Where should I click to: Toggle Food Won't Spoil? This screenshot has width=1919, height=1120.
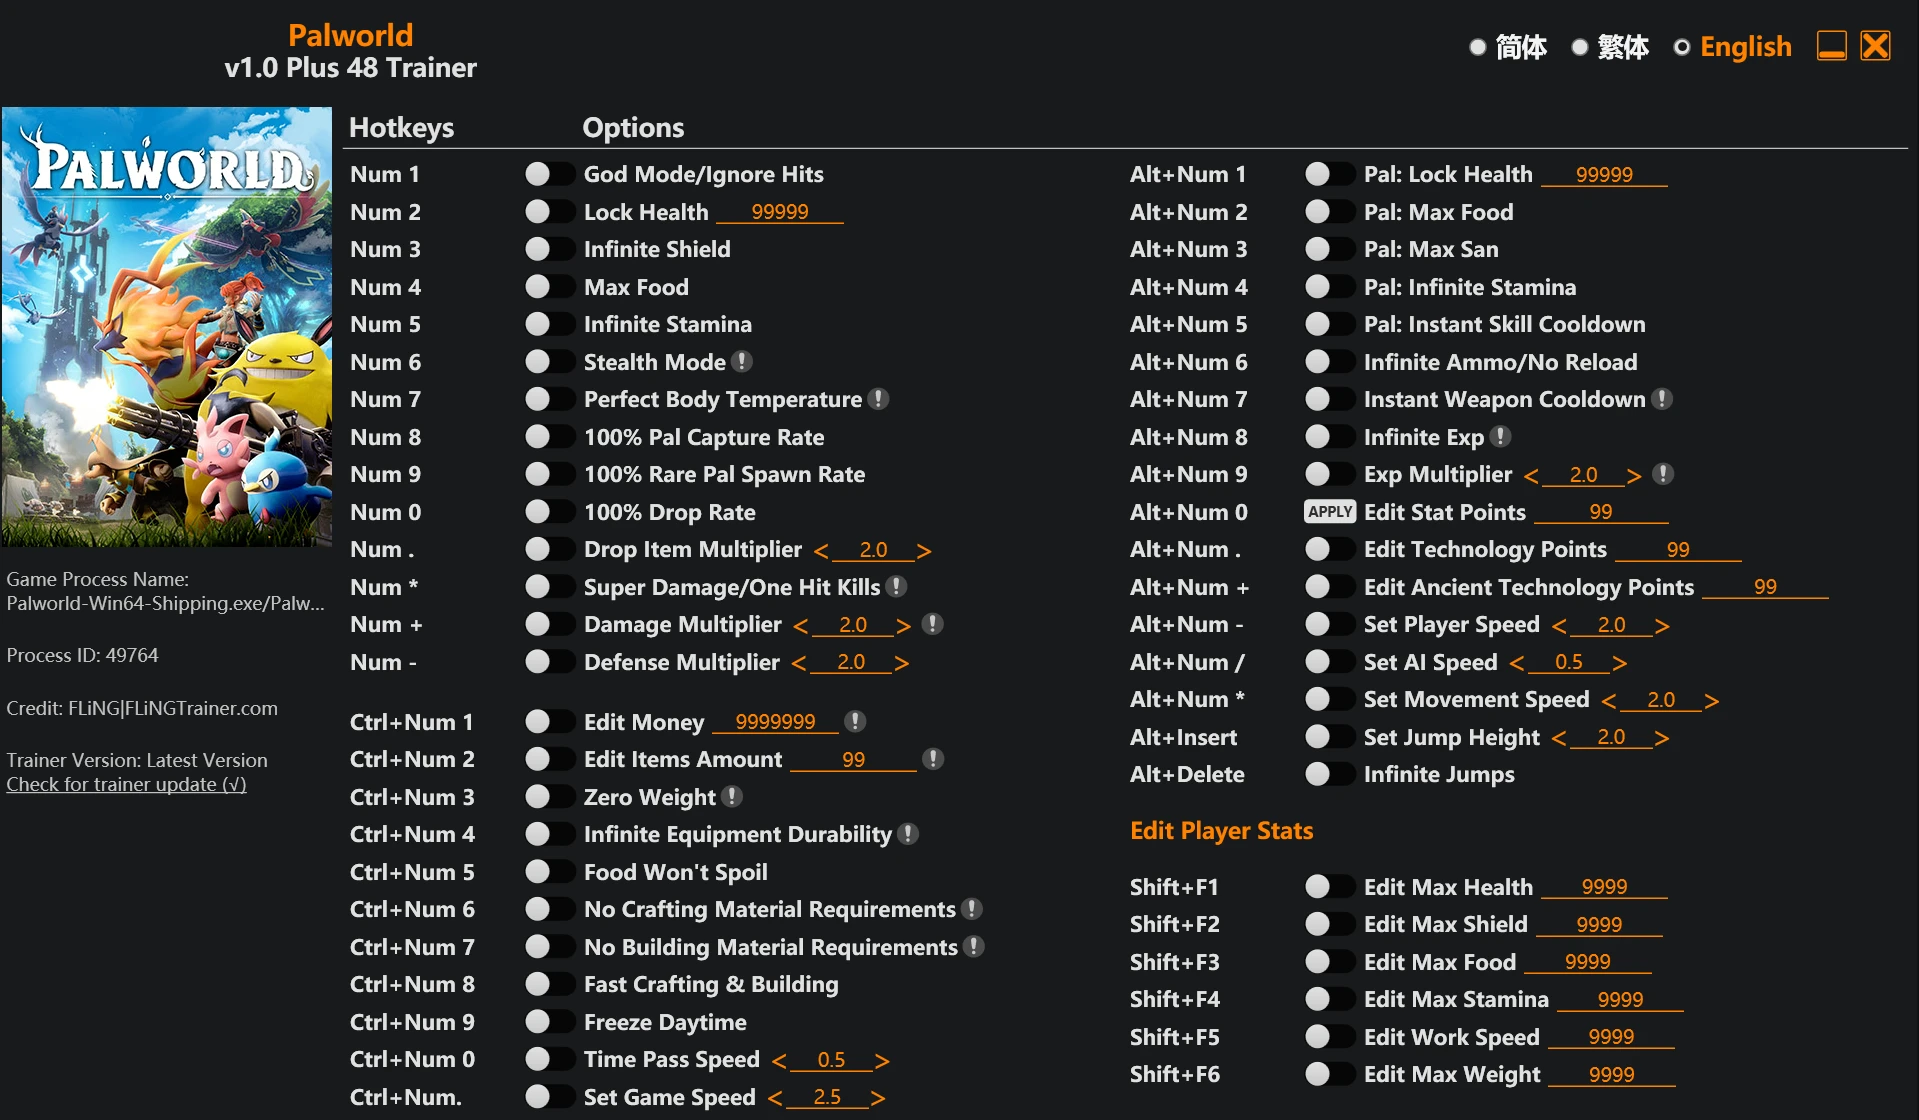(x=549, y=872)
